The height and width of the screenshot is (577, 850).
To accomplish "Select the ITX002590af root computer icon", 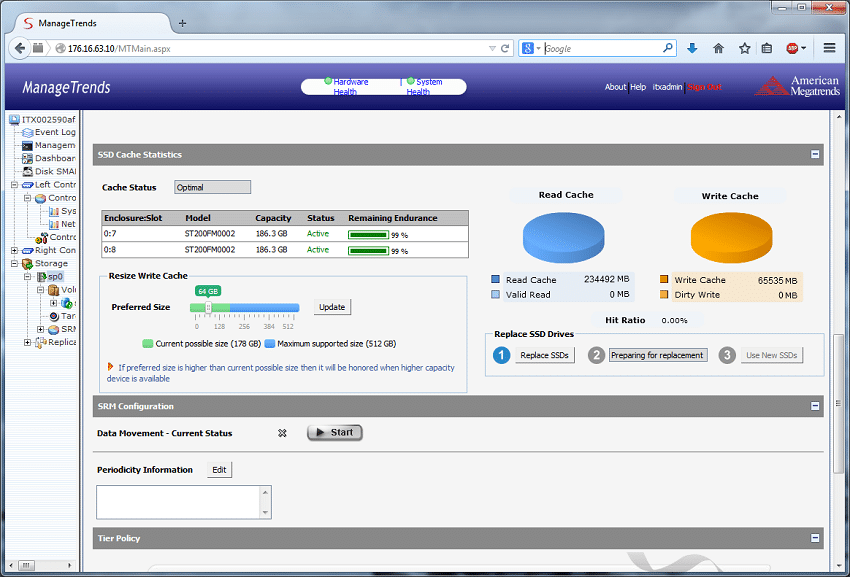I will coord(15,119).
